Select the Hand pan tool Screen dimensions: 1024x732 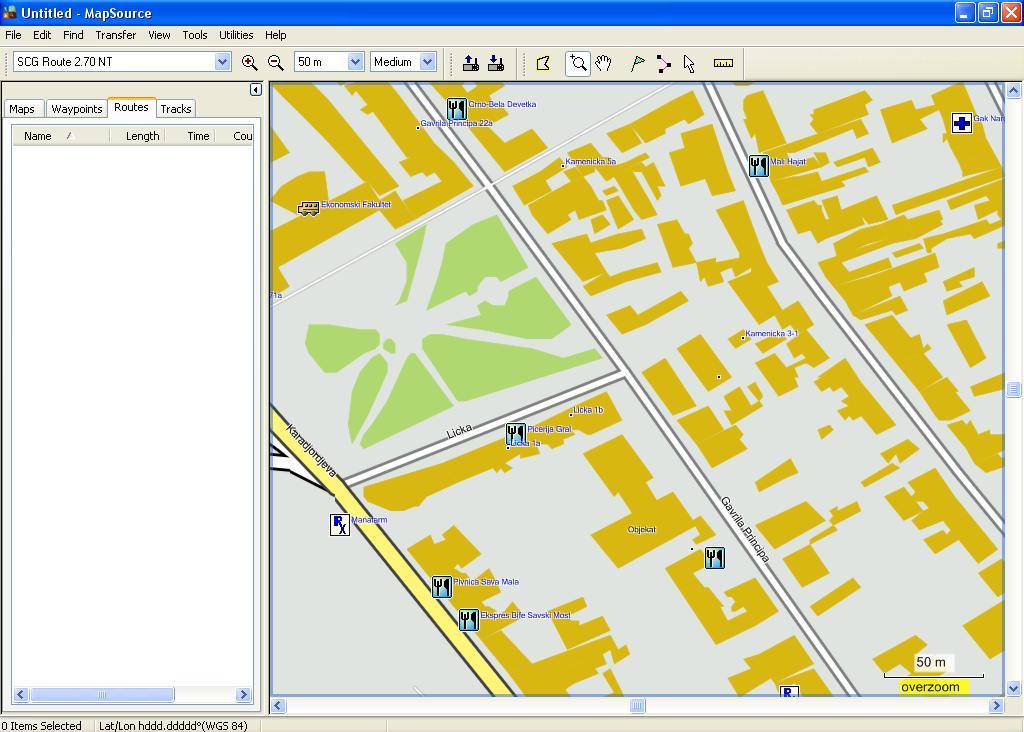[x=603, y=63]
